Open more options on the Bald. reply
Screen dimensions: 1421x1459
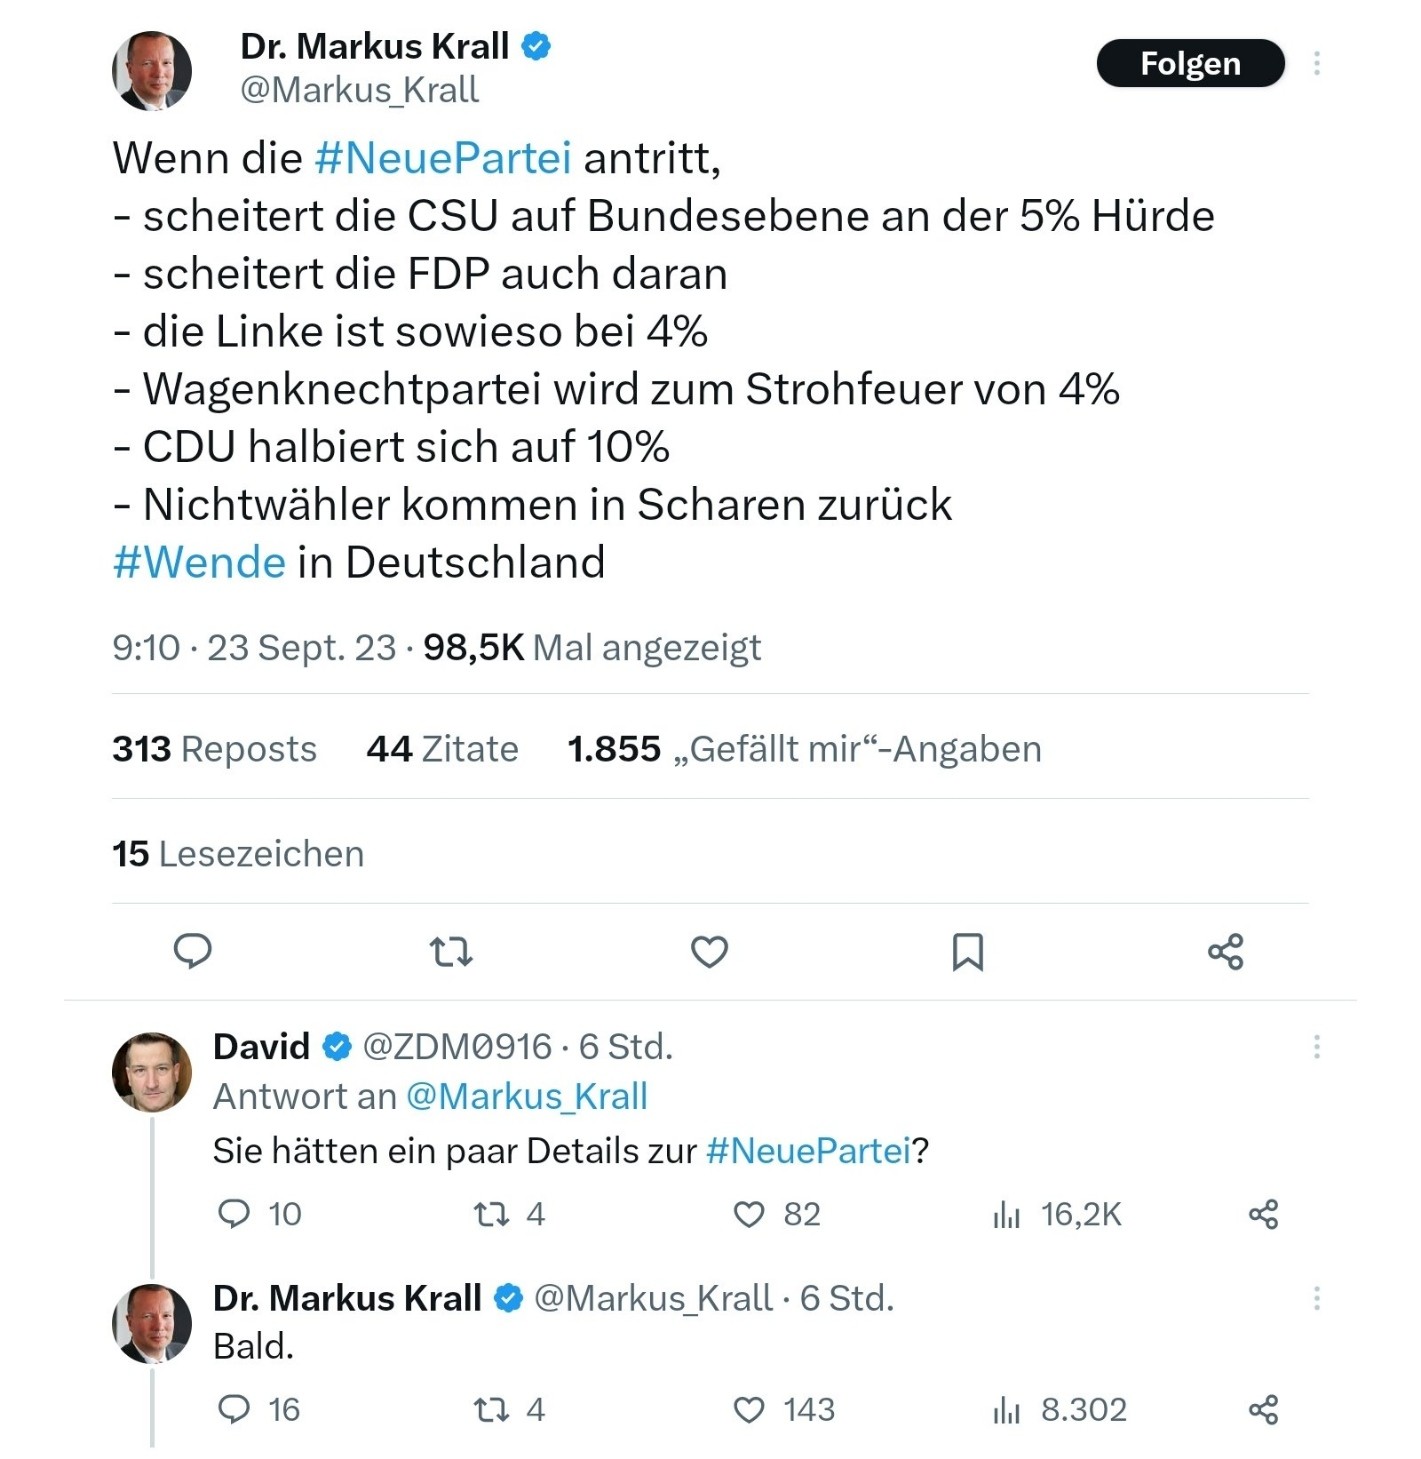click(1317, 1298)
